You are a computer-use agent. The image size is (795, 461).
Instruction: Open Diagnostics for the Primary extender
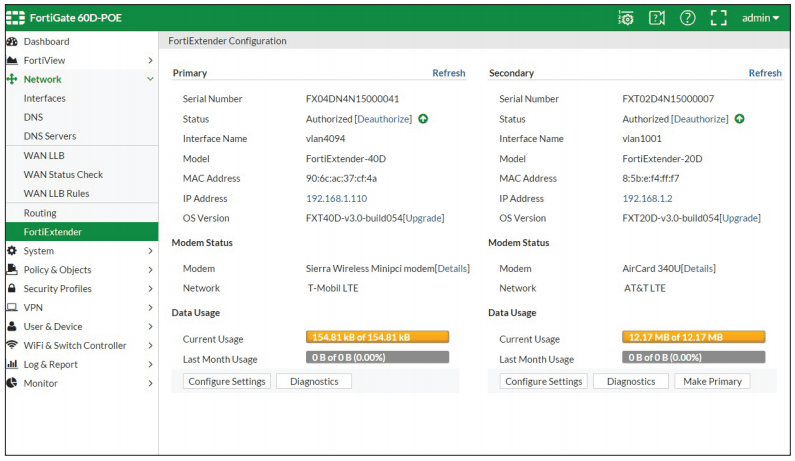point(314,381)
